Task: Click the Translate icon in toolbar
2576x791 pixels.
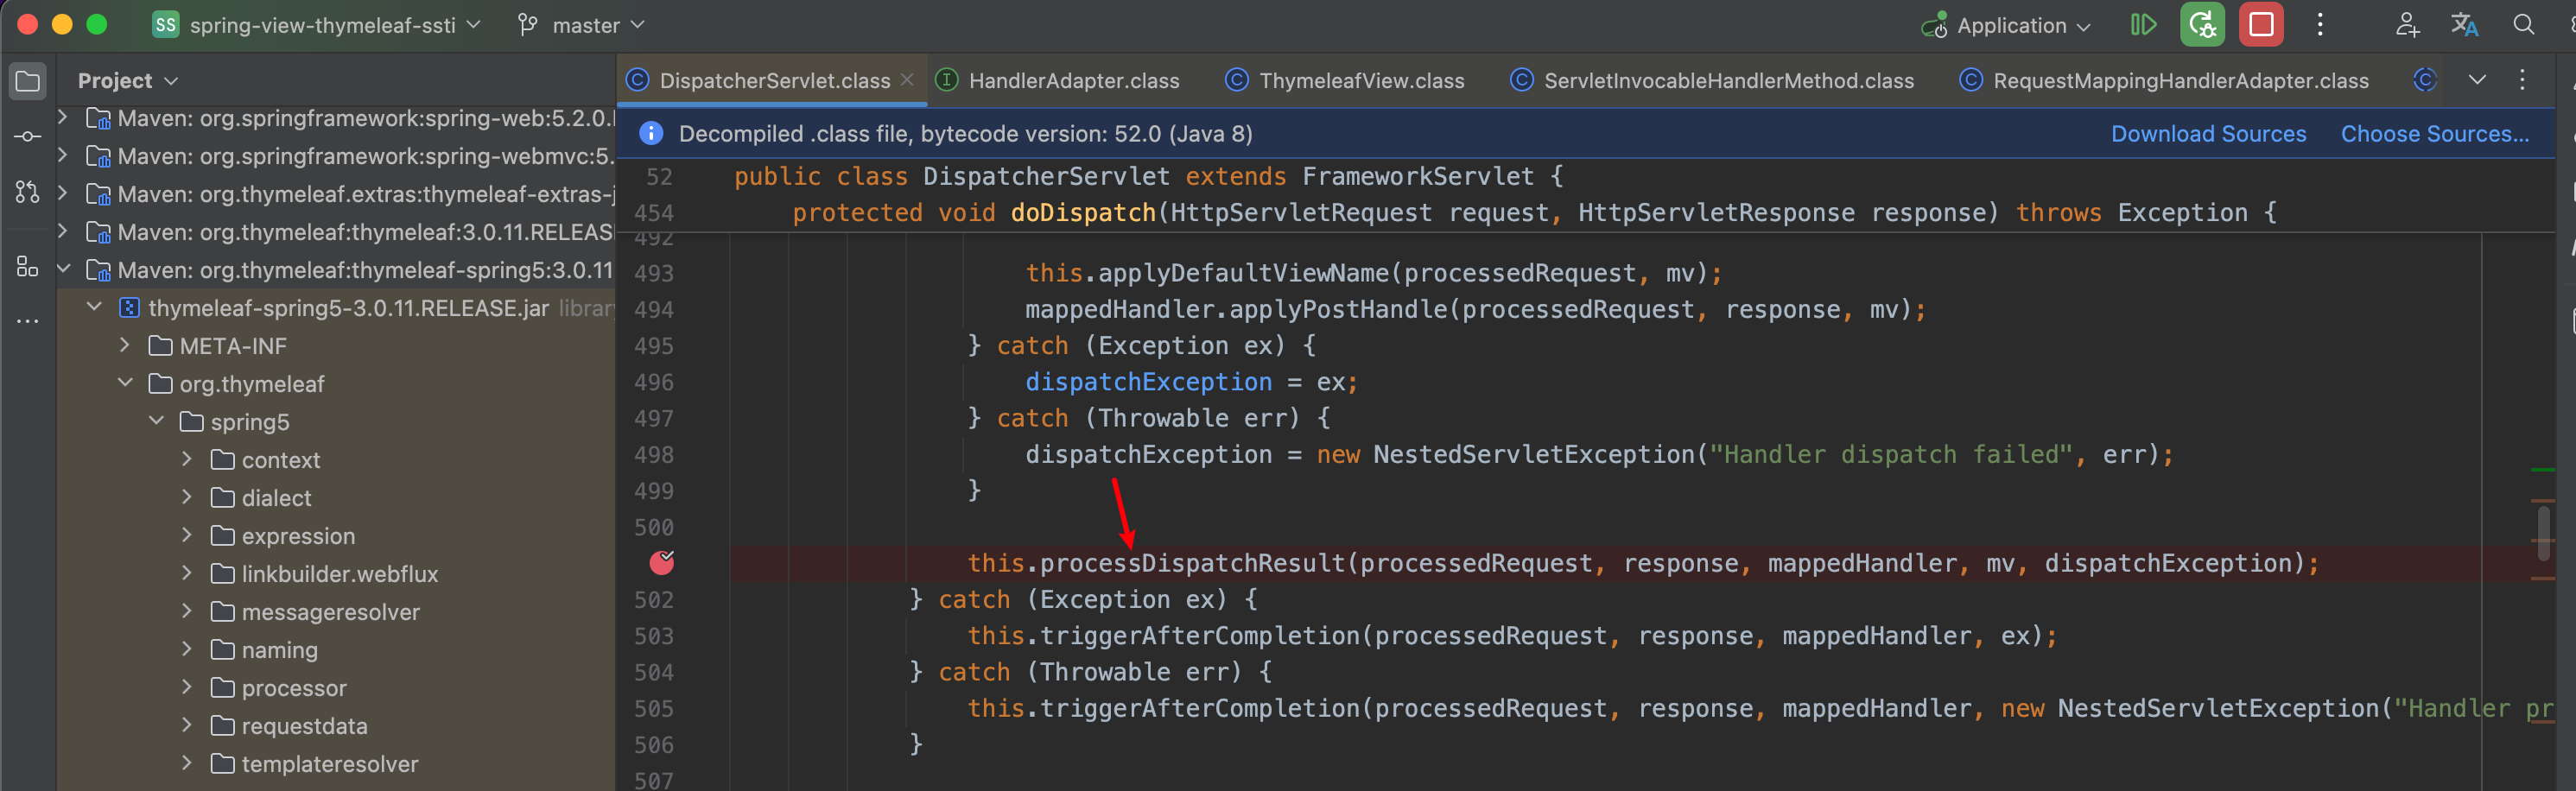Action: click(x=2464, y=25)
